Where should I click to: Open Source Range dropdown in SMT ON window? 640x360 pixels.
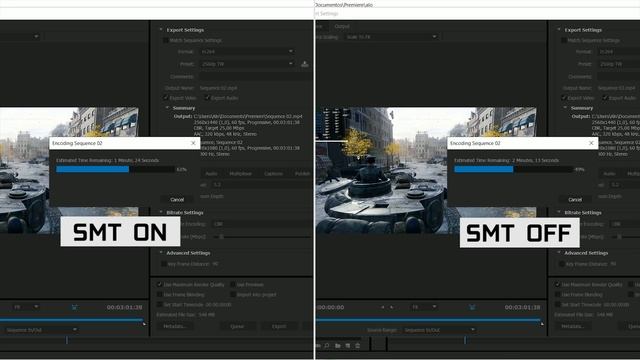(x=41, y=330)
